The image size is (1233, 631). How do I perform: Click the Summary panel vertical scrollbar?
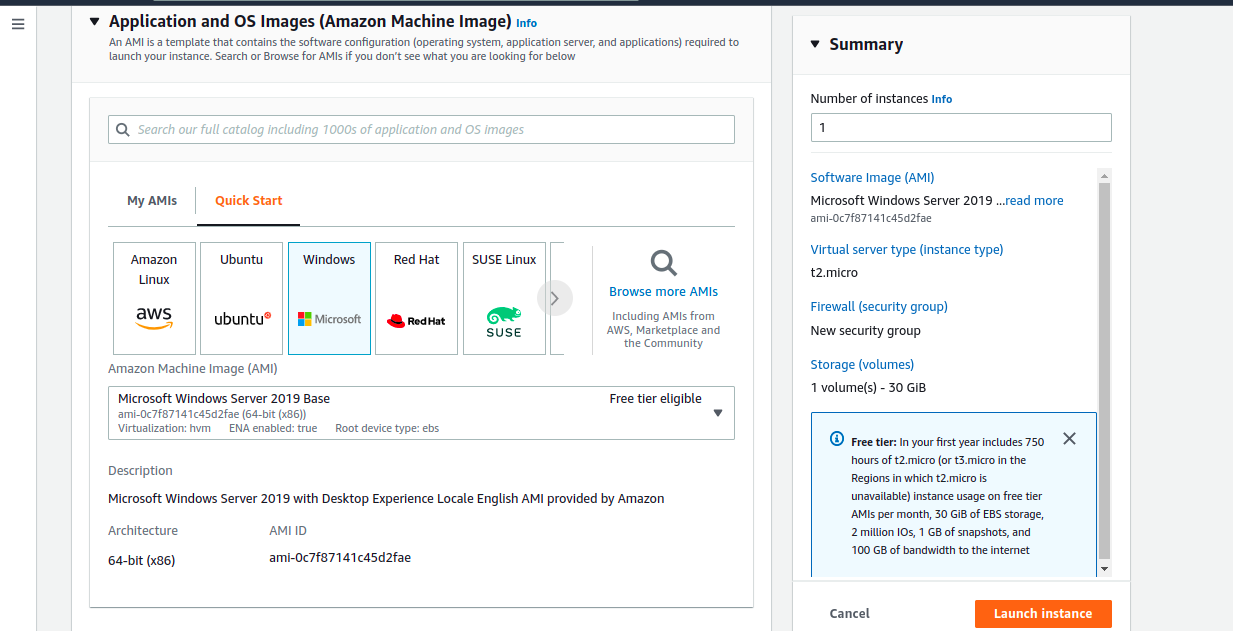point(1105,371)
